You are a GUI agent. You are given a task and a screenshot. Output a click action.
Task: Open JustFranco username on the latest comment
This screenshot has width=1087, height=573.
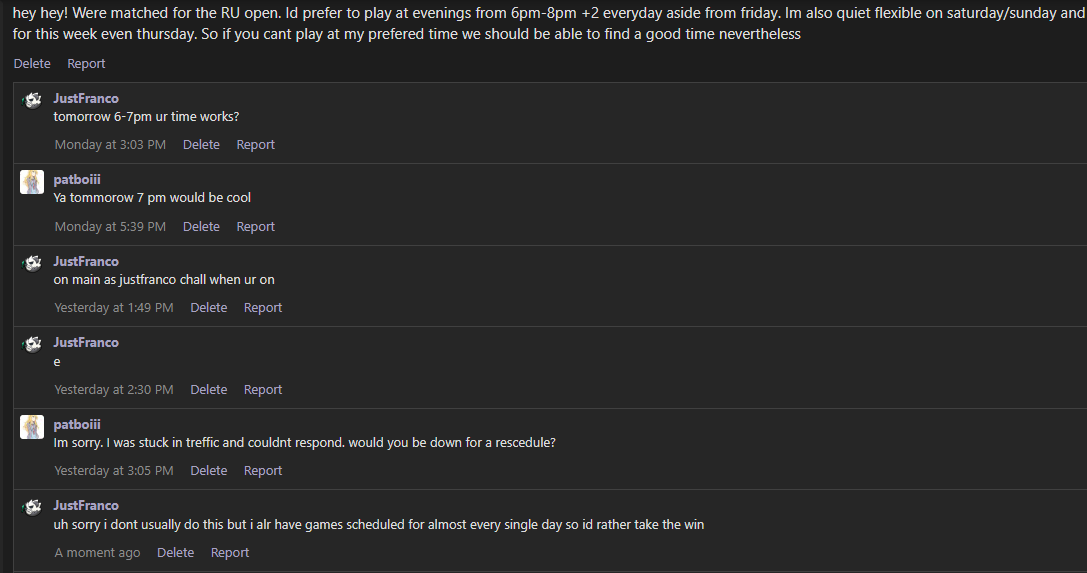tap(86, 505)
